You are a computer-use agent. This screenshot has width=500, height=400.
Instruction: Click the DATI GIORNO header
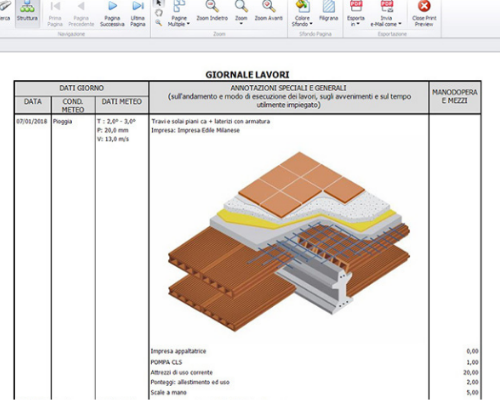(82, 88)
